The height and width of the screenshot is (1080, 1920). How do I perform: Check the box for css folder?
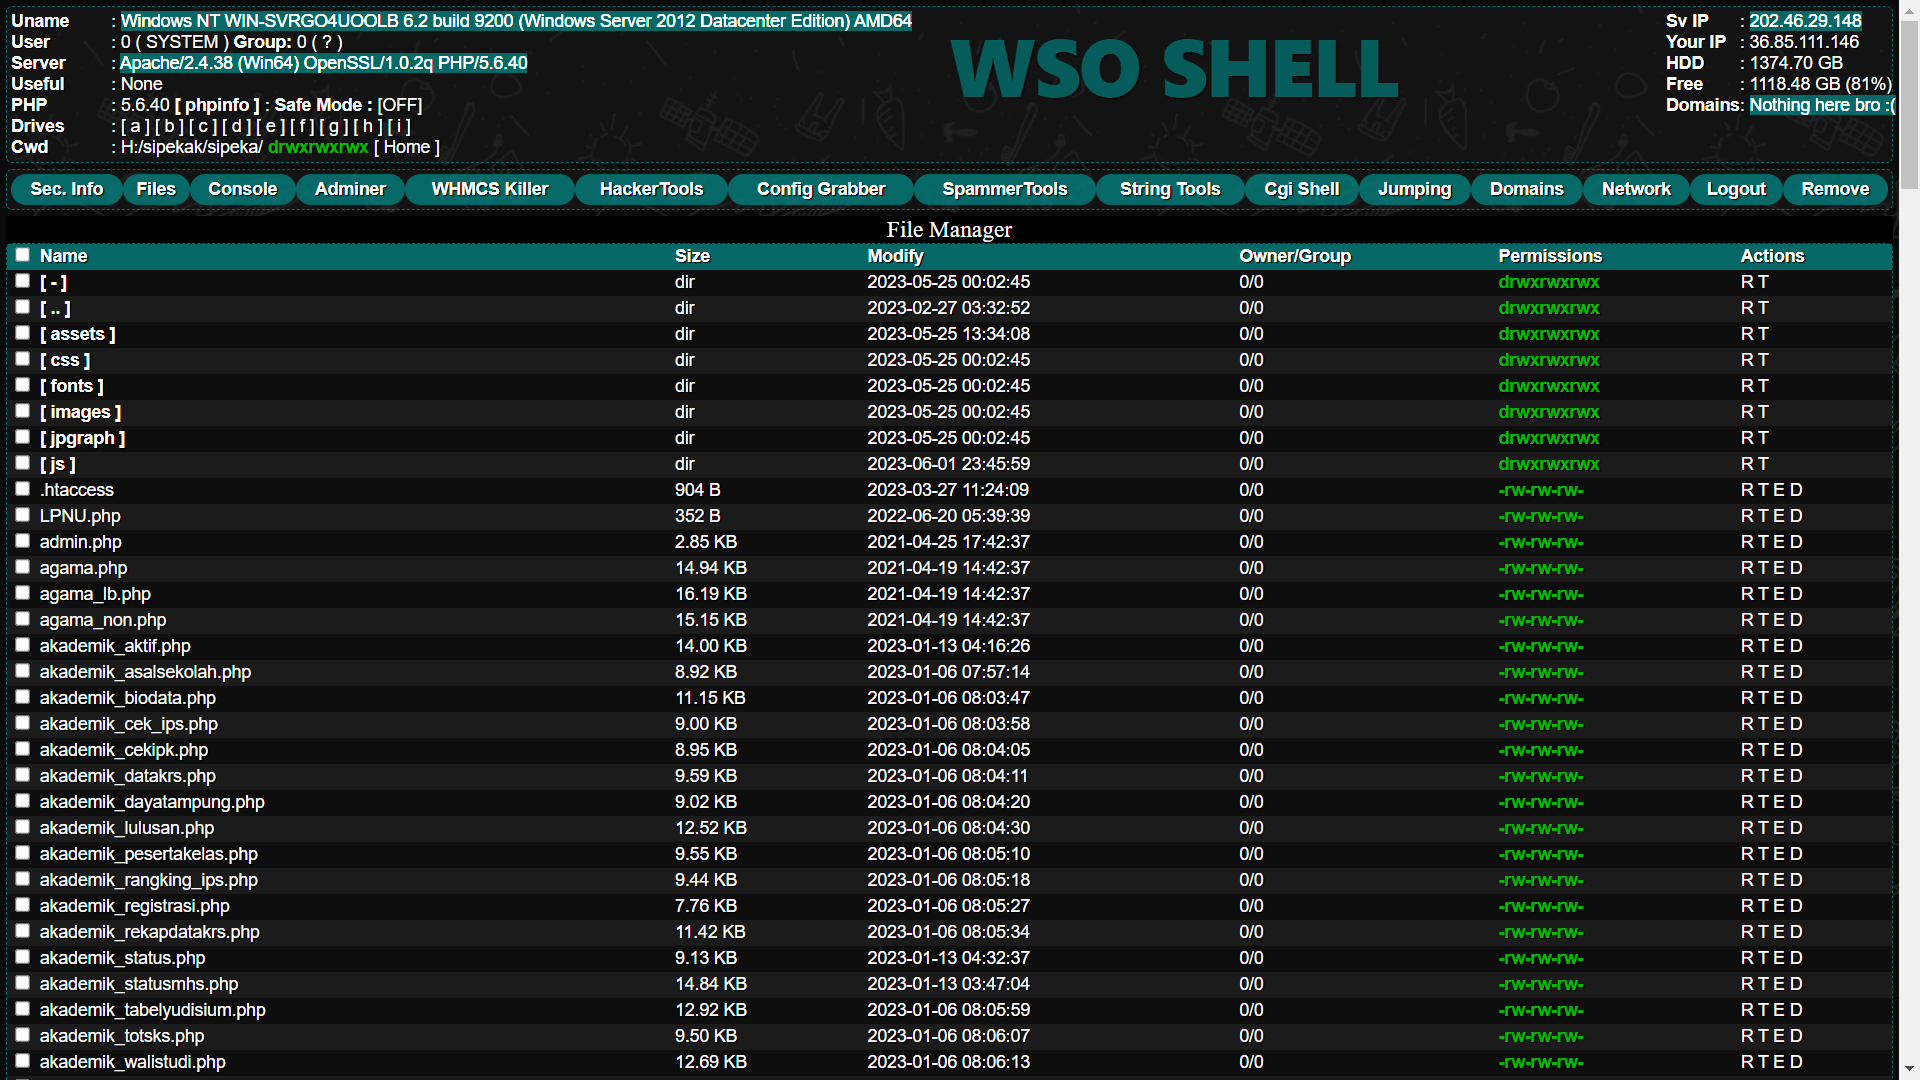22,359
